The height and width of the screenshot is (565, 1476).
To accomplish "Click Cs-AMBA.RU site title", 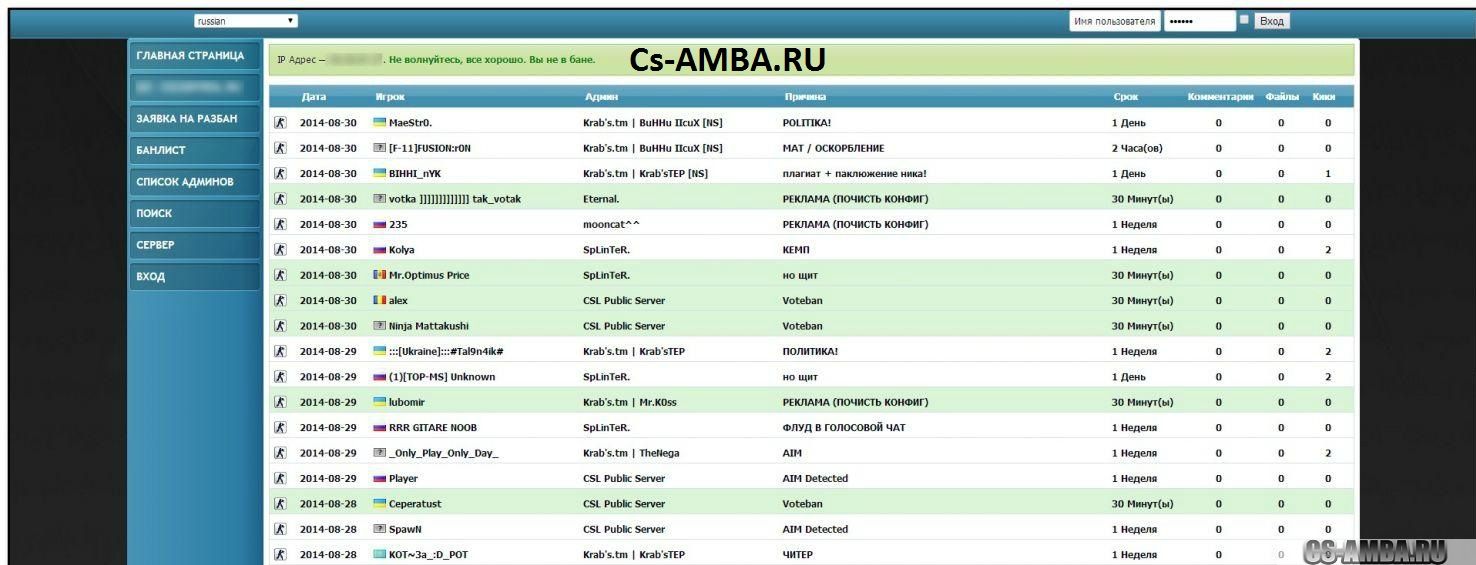I will [728, 60].
